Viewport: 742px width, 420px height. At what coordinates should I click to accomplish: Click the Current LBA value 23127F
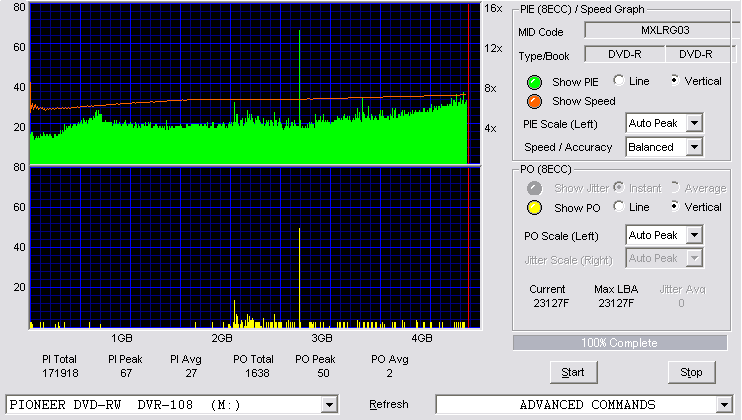(x=551, y=303)
